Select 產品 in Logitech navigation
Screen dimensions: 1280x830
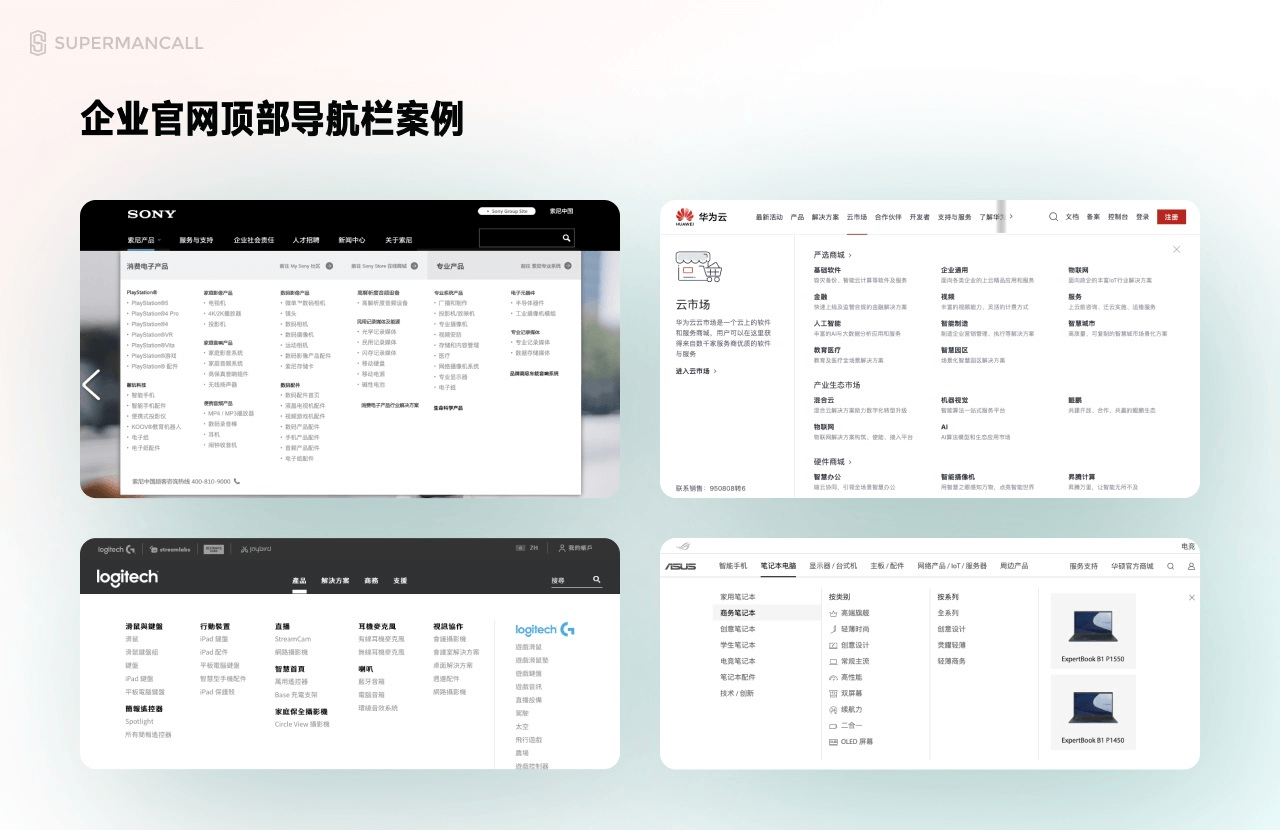[299, 580]
